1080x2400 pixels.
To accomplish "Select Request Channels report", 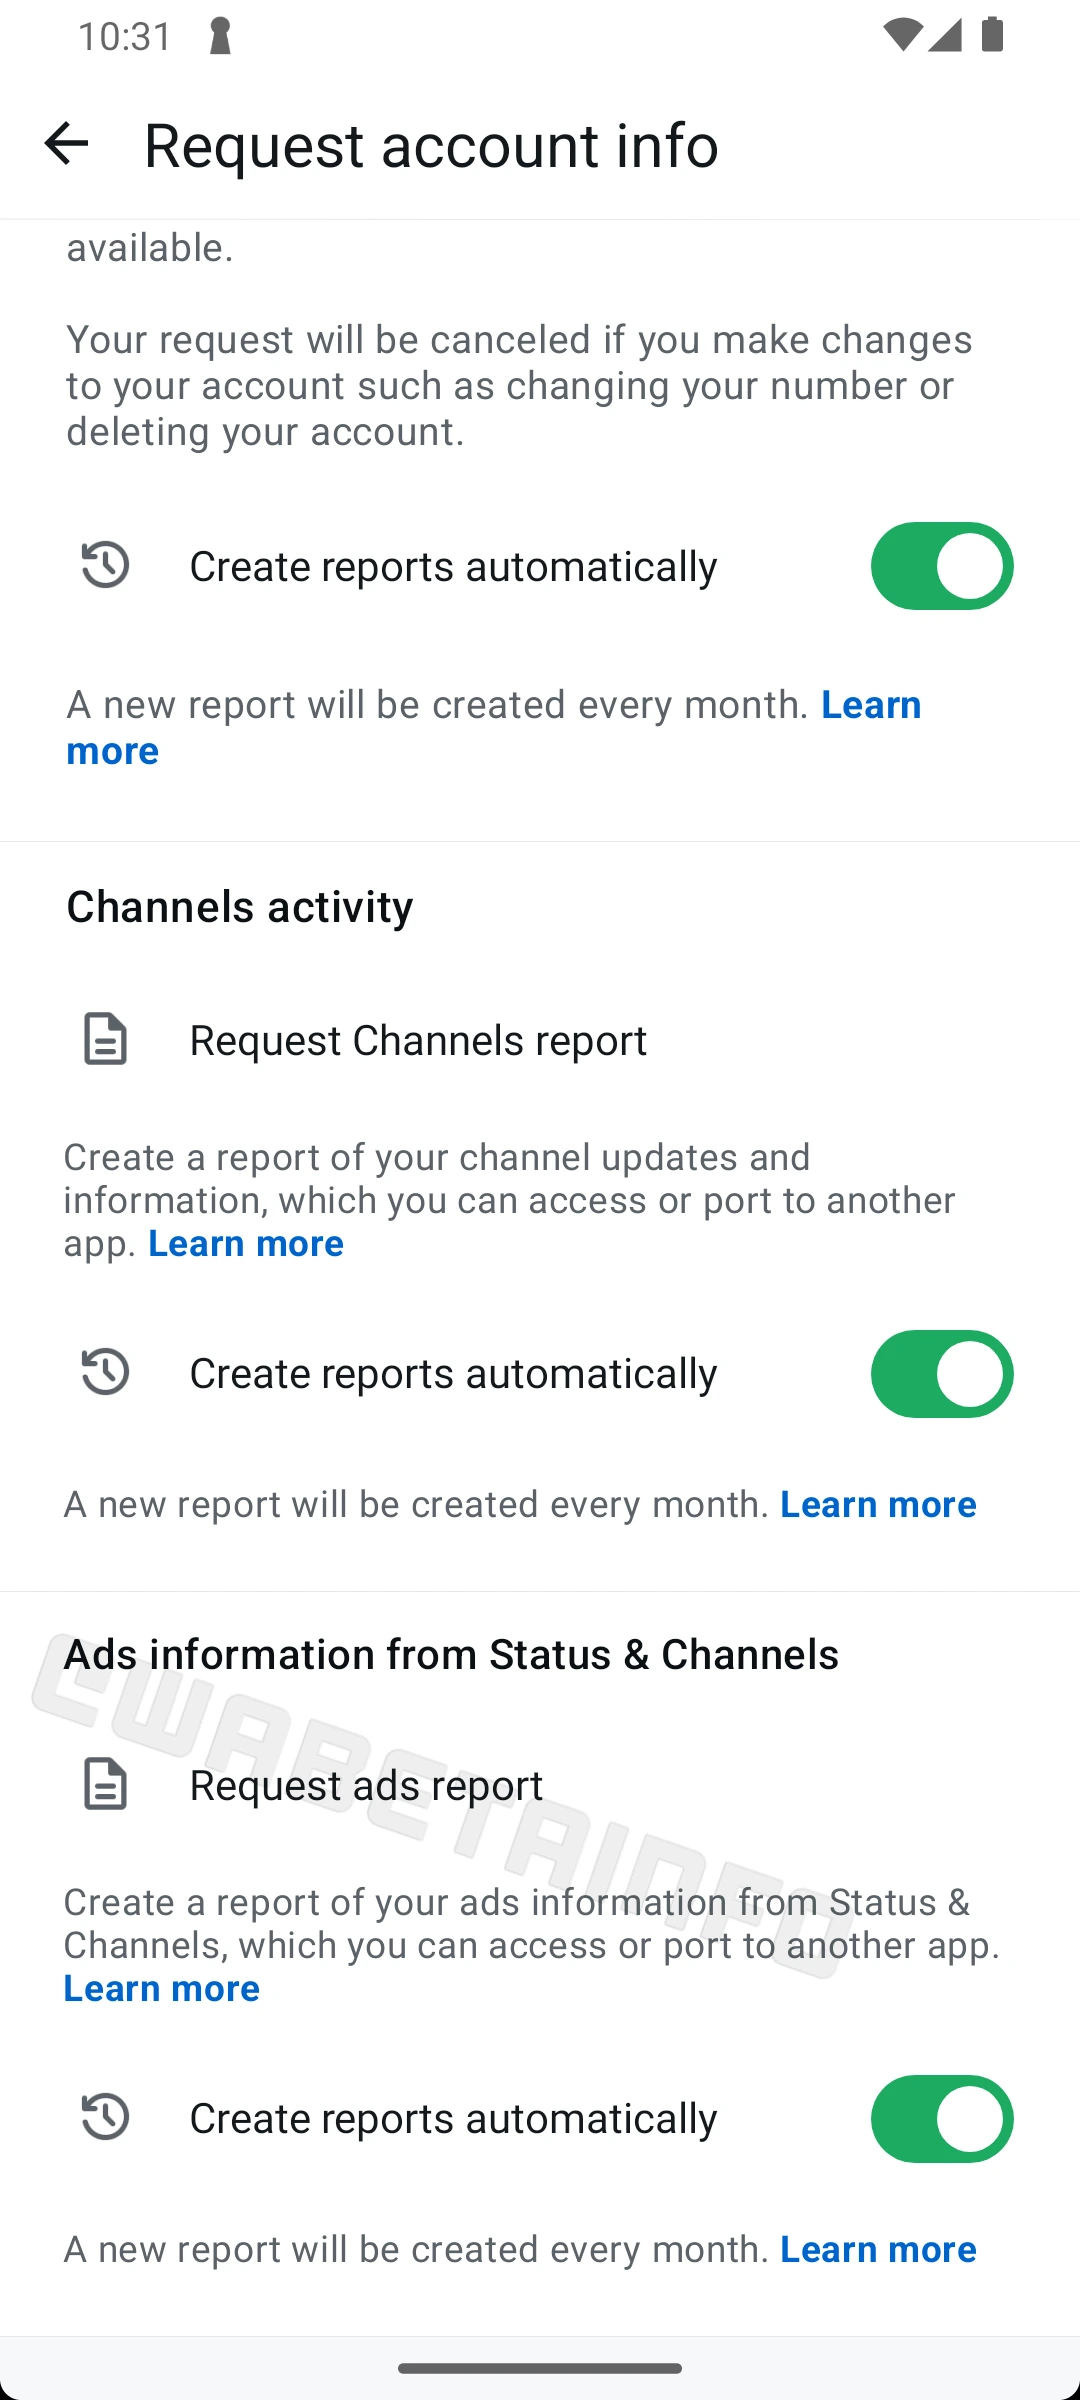I will tap(418, 1040).
